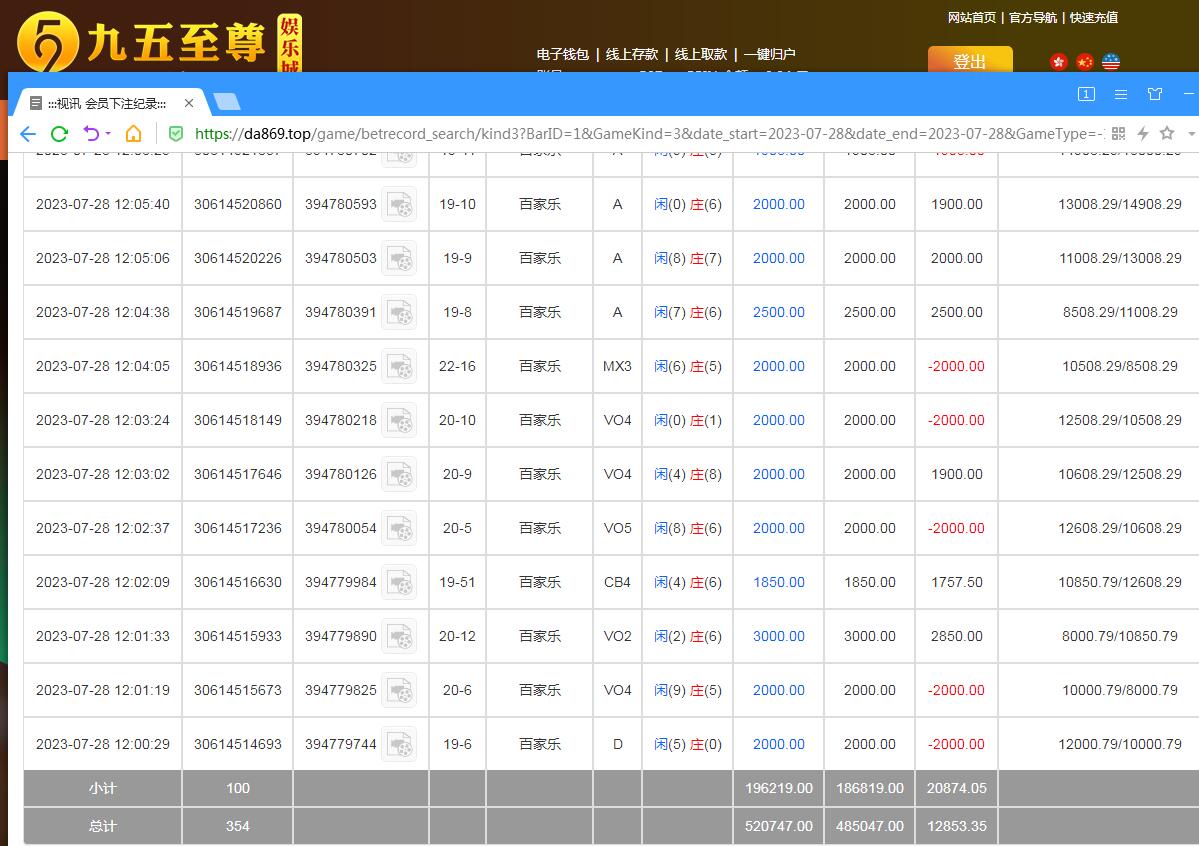Open bet amount 2000.00 link at 12:05:40
The width and height of the screenshot is (1199, 846).
tap(778, 204)
